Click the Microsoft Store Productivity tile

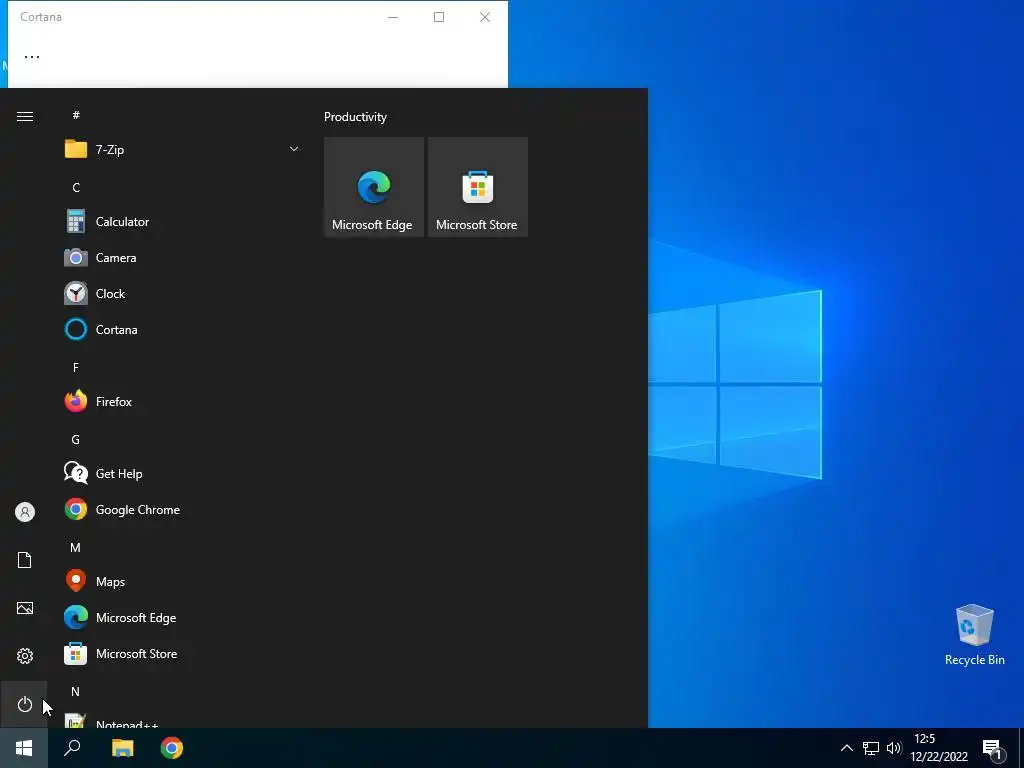click(477, 187)
